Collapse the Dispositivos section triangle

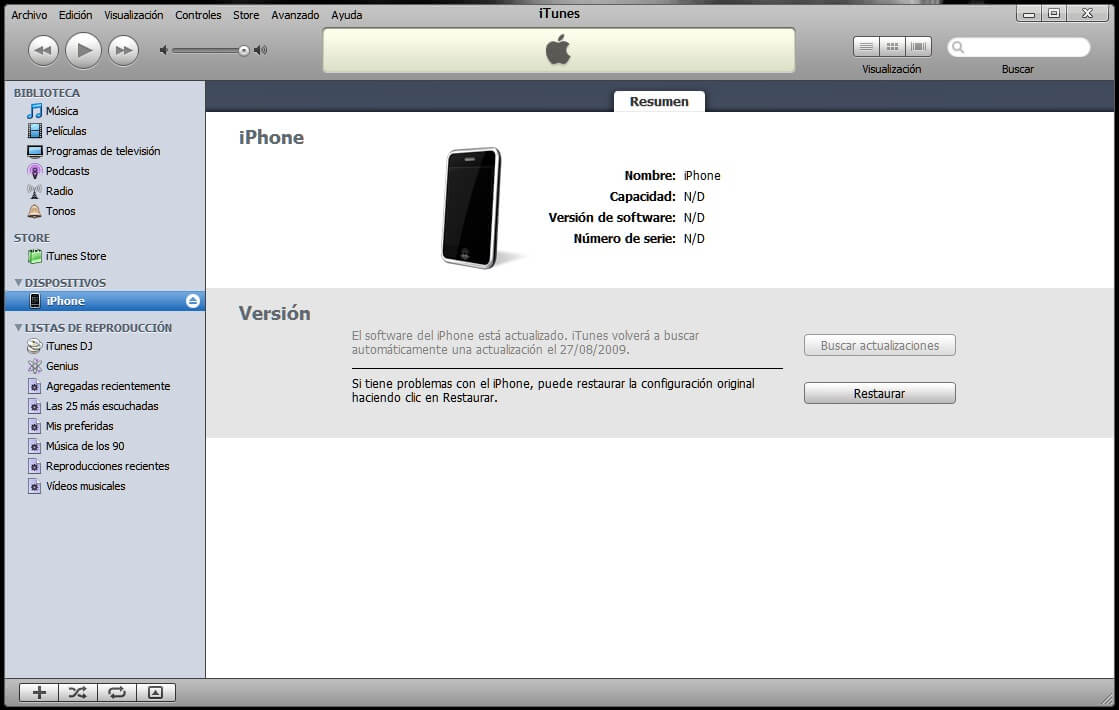[x=18, y=283]
